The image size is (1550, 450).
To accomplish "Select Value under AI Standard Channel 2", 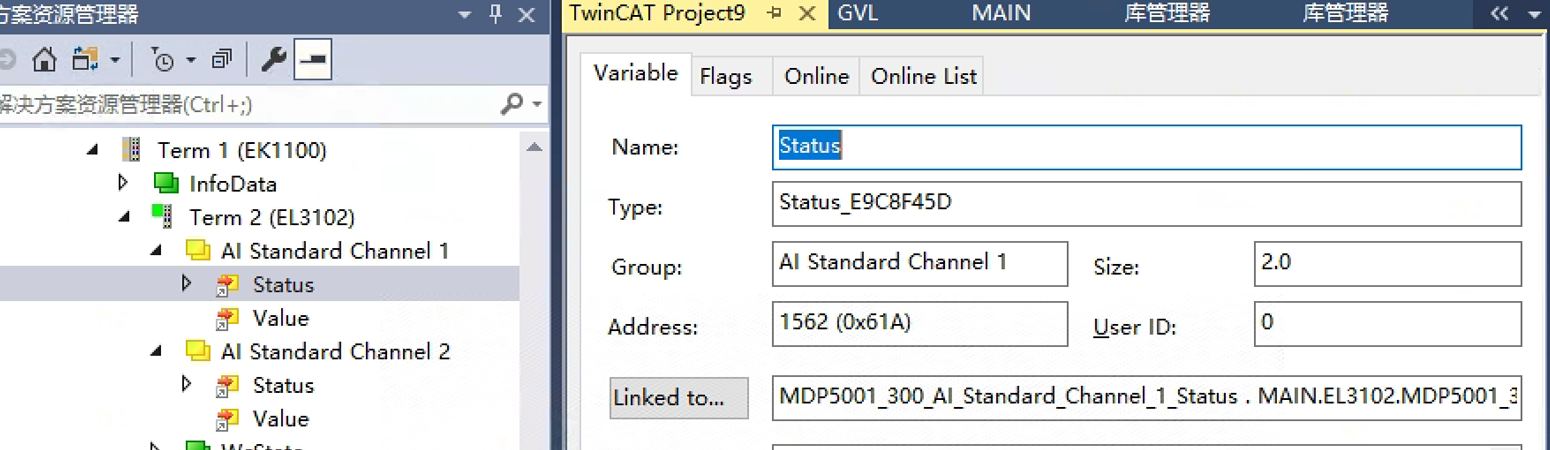I will point(281,419).
